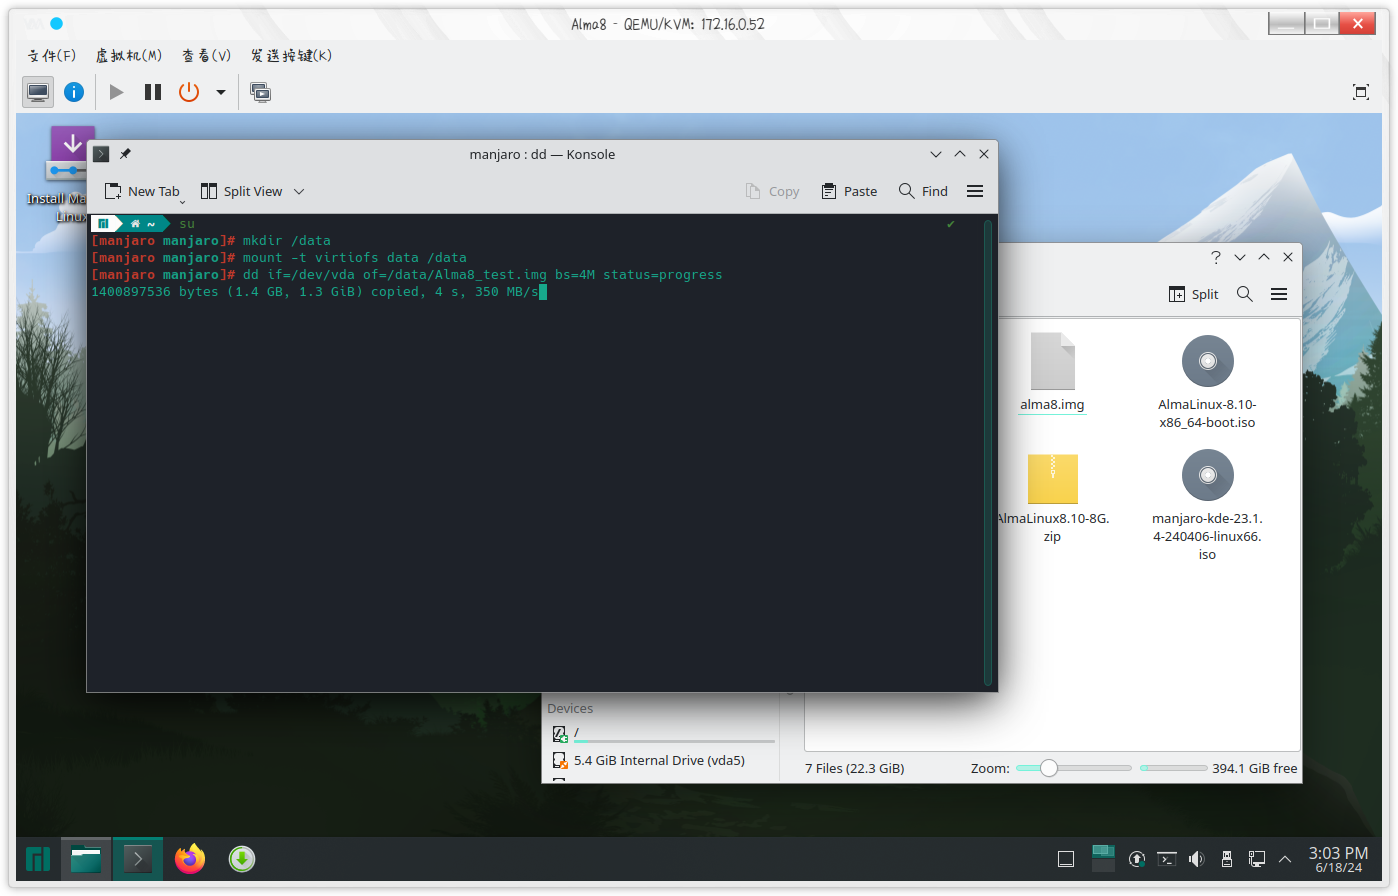
Task: Click the Konsole window terminal icon
Action: [x=101, y=154]
